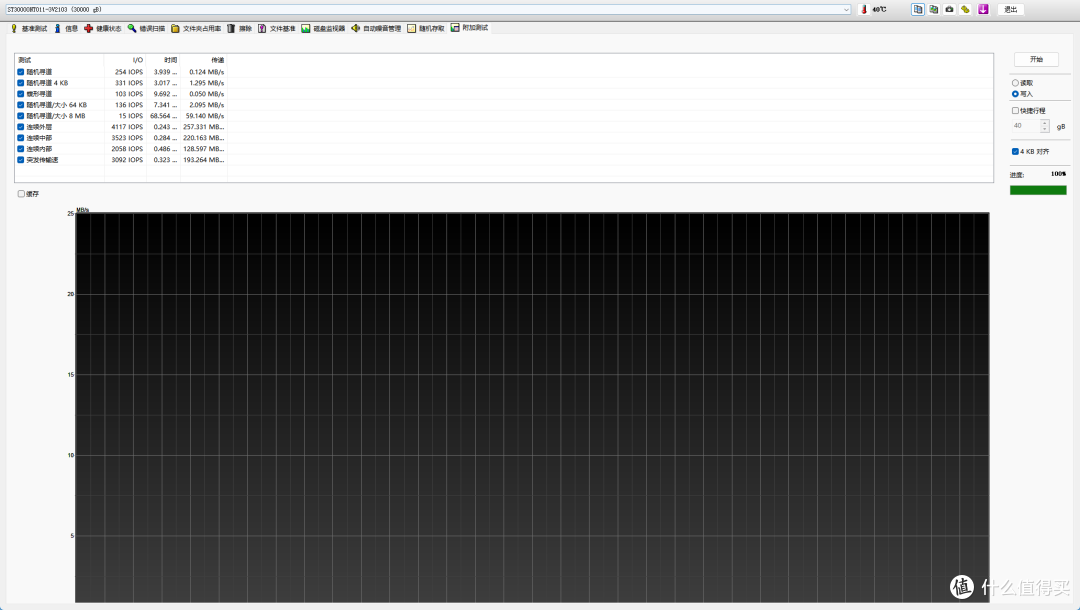This screenshot has width=1080, height=610.
Task: Toggle the 随机寻道/大小 64 KB checkbox
Action: point(21,105)
